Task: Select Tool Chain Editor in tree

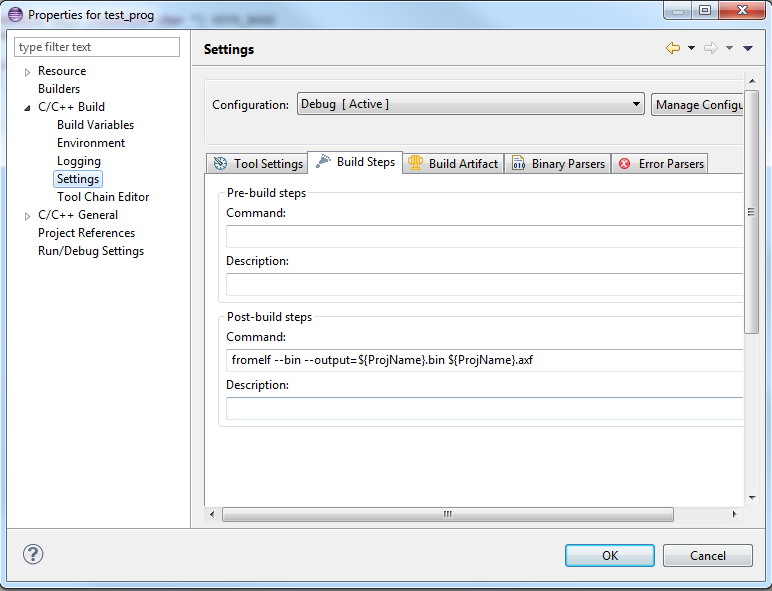Action: [103, 197]
